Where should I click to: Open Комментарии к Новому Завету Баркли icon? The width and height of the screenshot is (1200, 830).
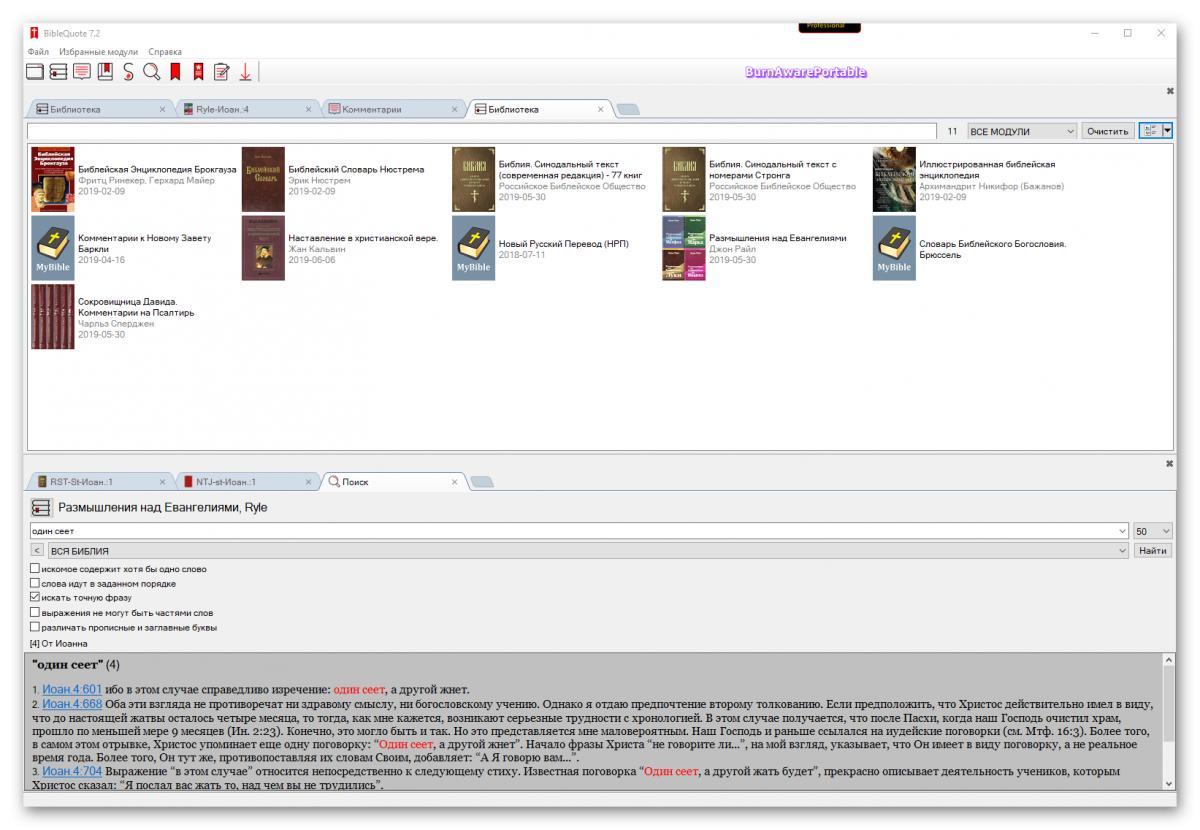coord(52,248)
